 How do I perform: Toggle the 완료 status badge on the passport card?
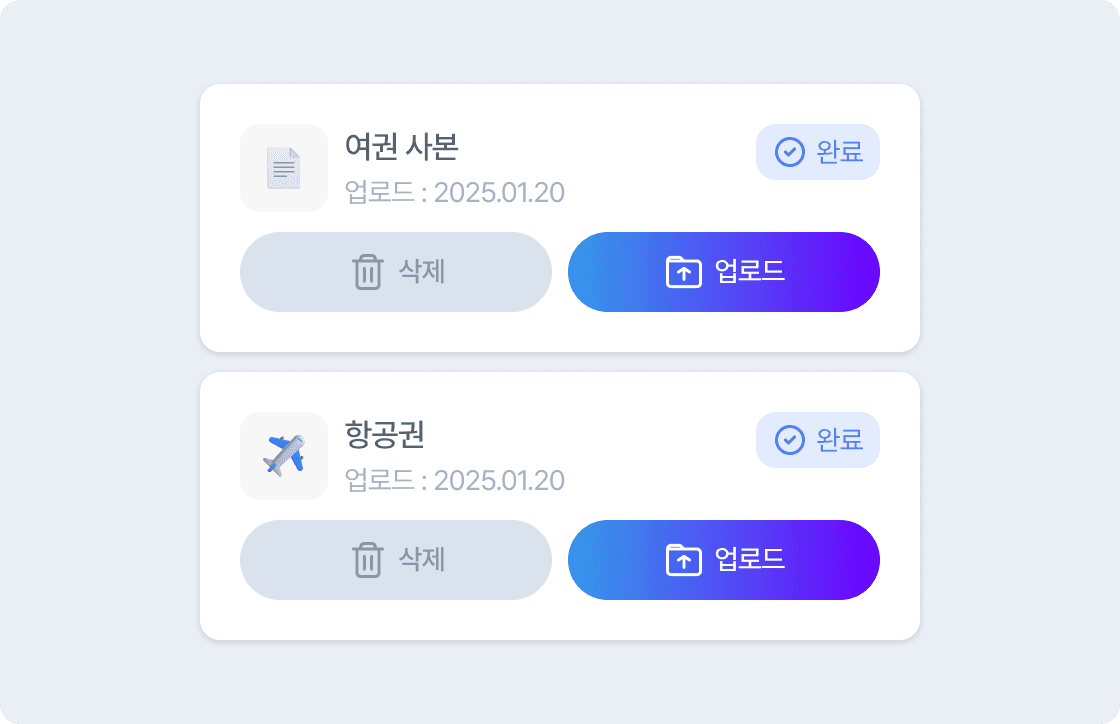pos(817,152)
